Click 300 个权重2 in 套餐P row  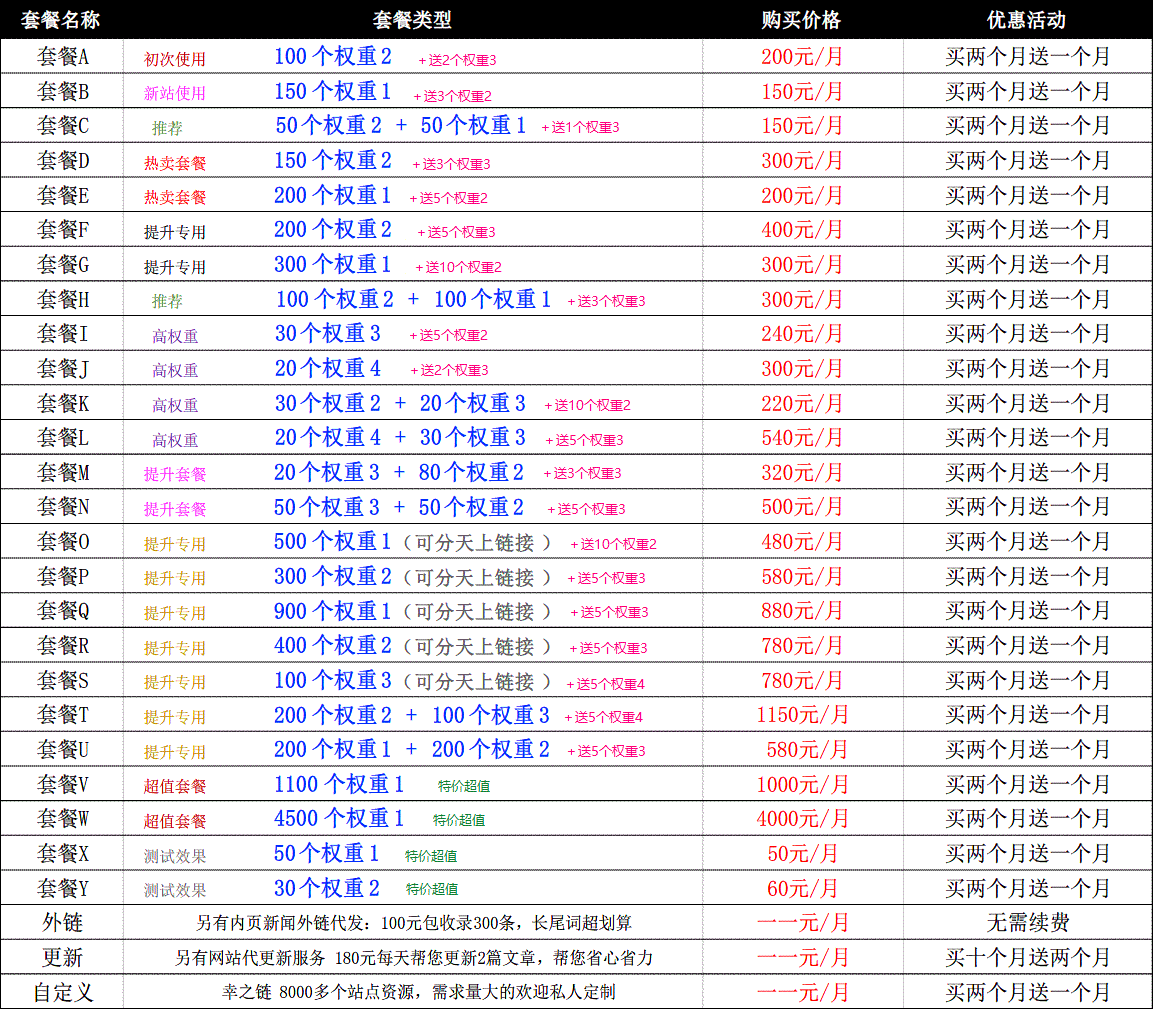(333, 576)
